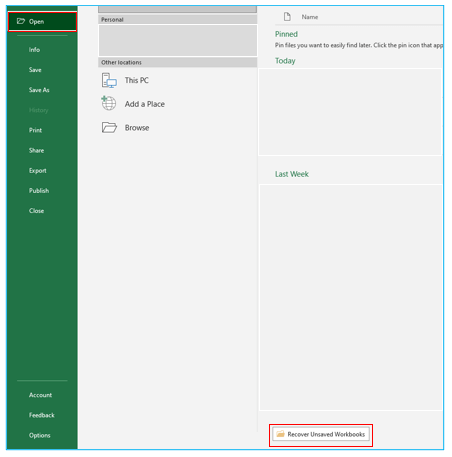Screen dimensions: 452x457
Task: Click the document icon in the file list header
Action: pos(287,16)
